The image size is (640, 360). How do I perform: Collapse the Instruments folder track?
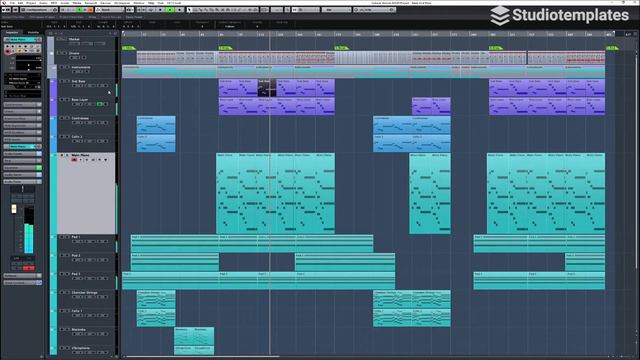tap(54, 67)
